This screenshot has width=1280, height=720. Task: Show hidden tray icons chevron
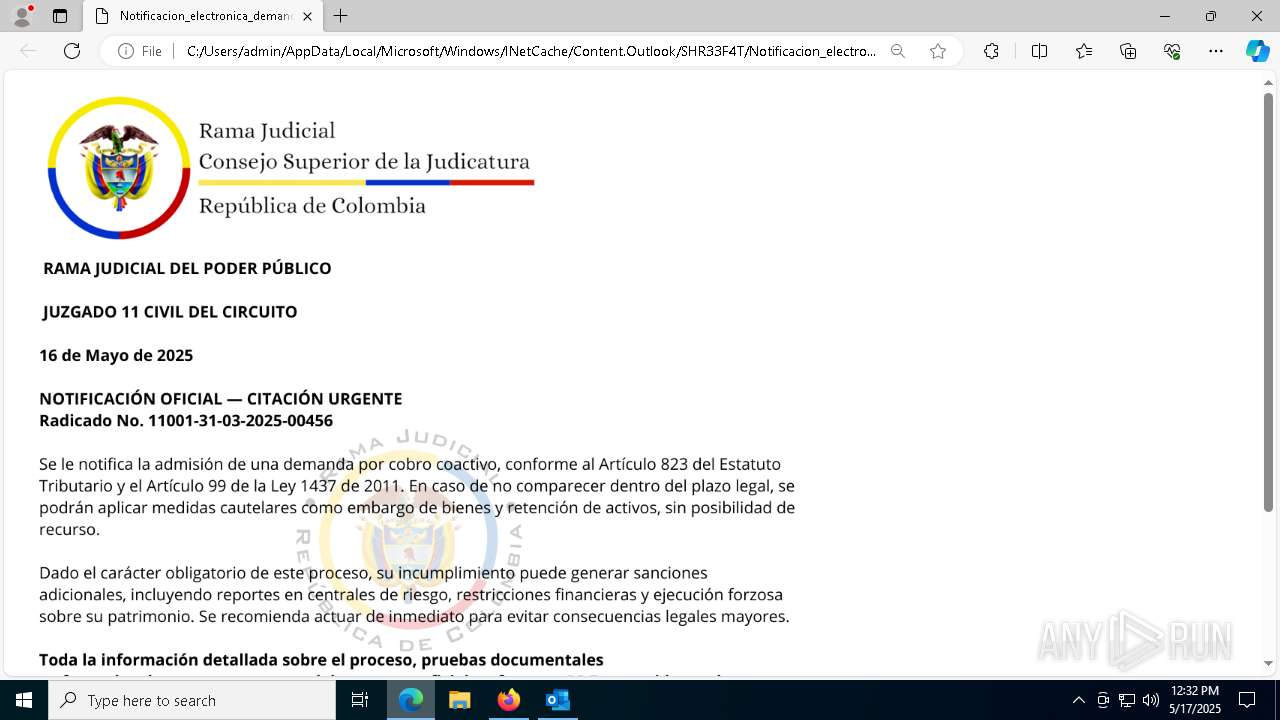(1078, 700)
